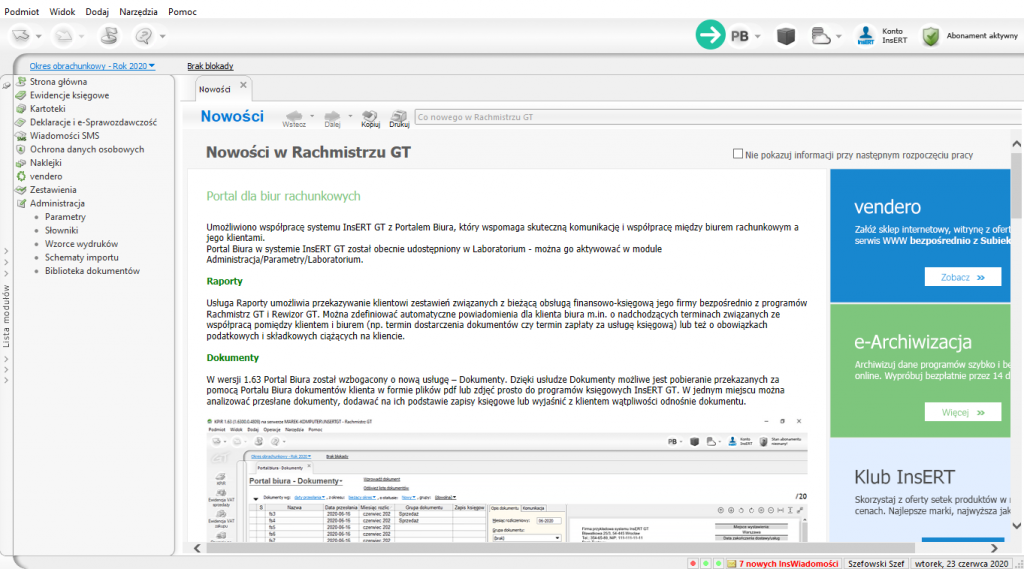Open Biblioteka dokumentów under Administracja
This screenshot has width=1024, height=569.
[92, 270]
